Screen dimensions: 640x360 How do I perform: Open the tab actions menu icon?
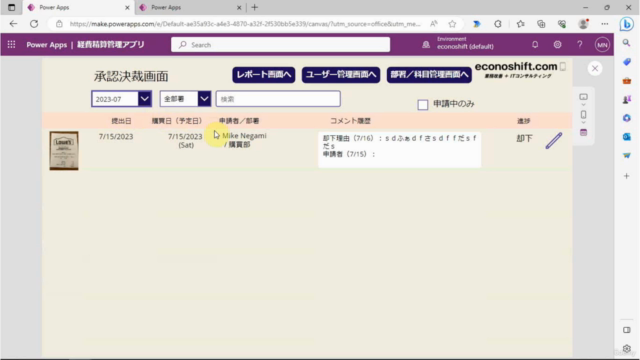[x=11, y=7]
